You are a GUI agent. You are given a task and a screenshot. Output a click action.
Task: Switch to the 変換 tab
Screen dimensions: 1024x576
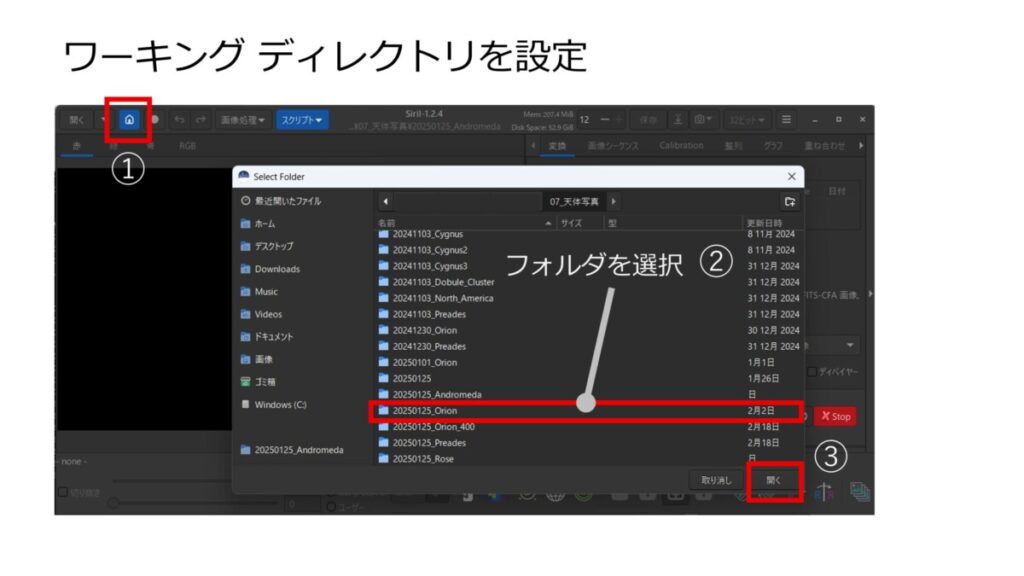[557, 146]
